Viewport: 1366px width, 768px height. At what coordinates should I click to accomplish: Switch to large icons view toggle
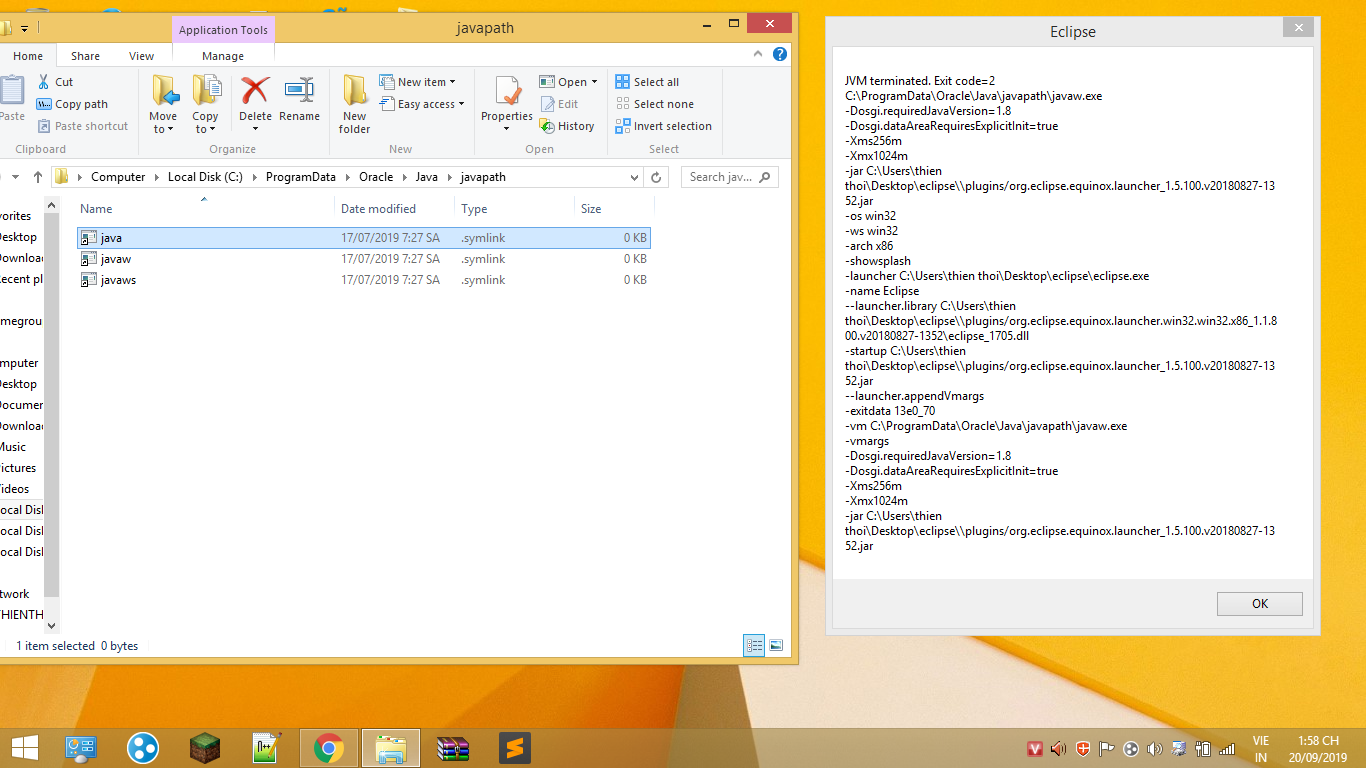point(776,646)
